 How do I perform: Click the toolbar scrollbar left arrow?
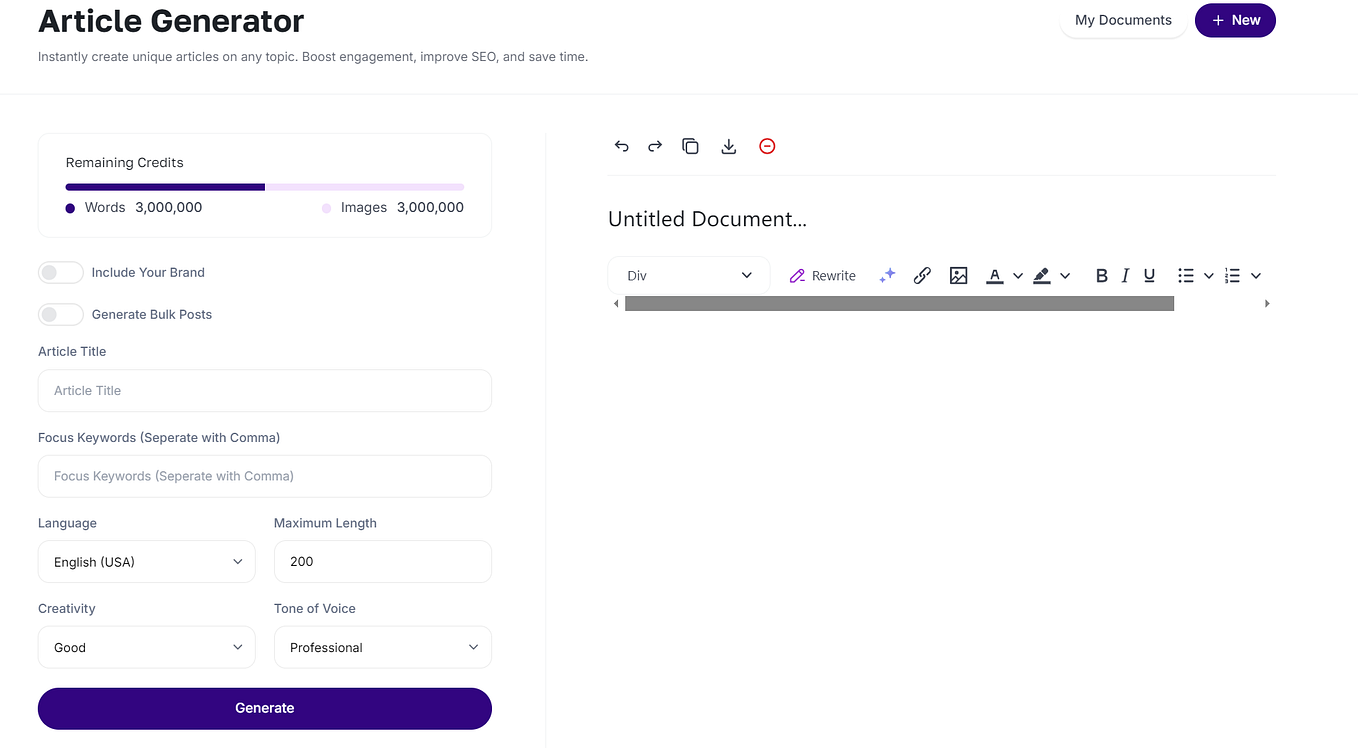pyautogui.click(x=616, y=303)
